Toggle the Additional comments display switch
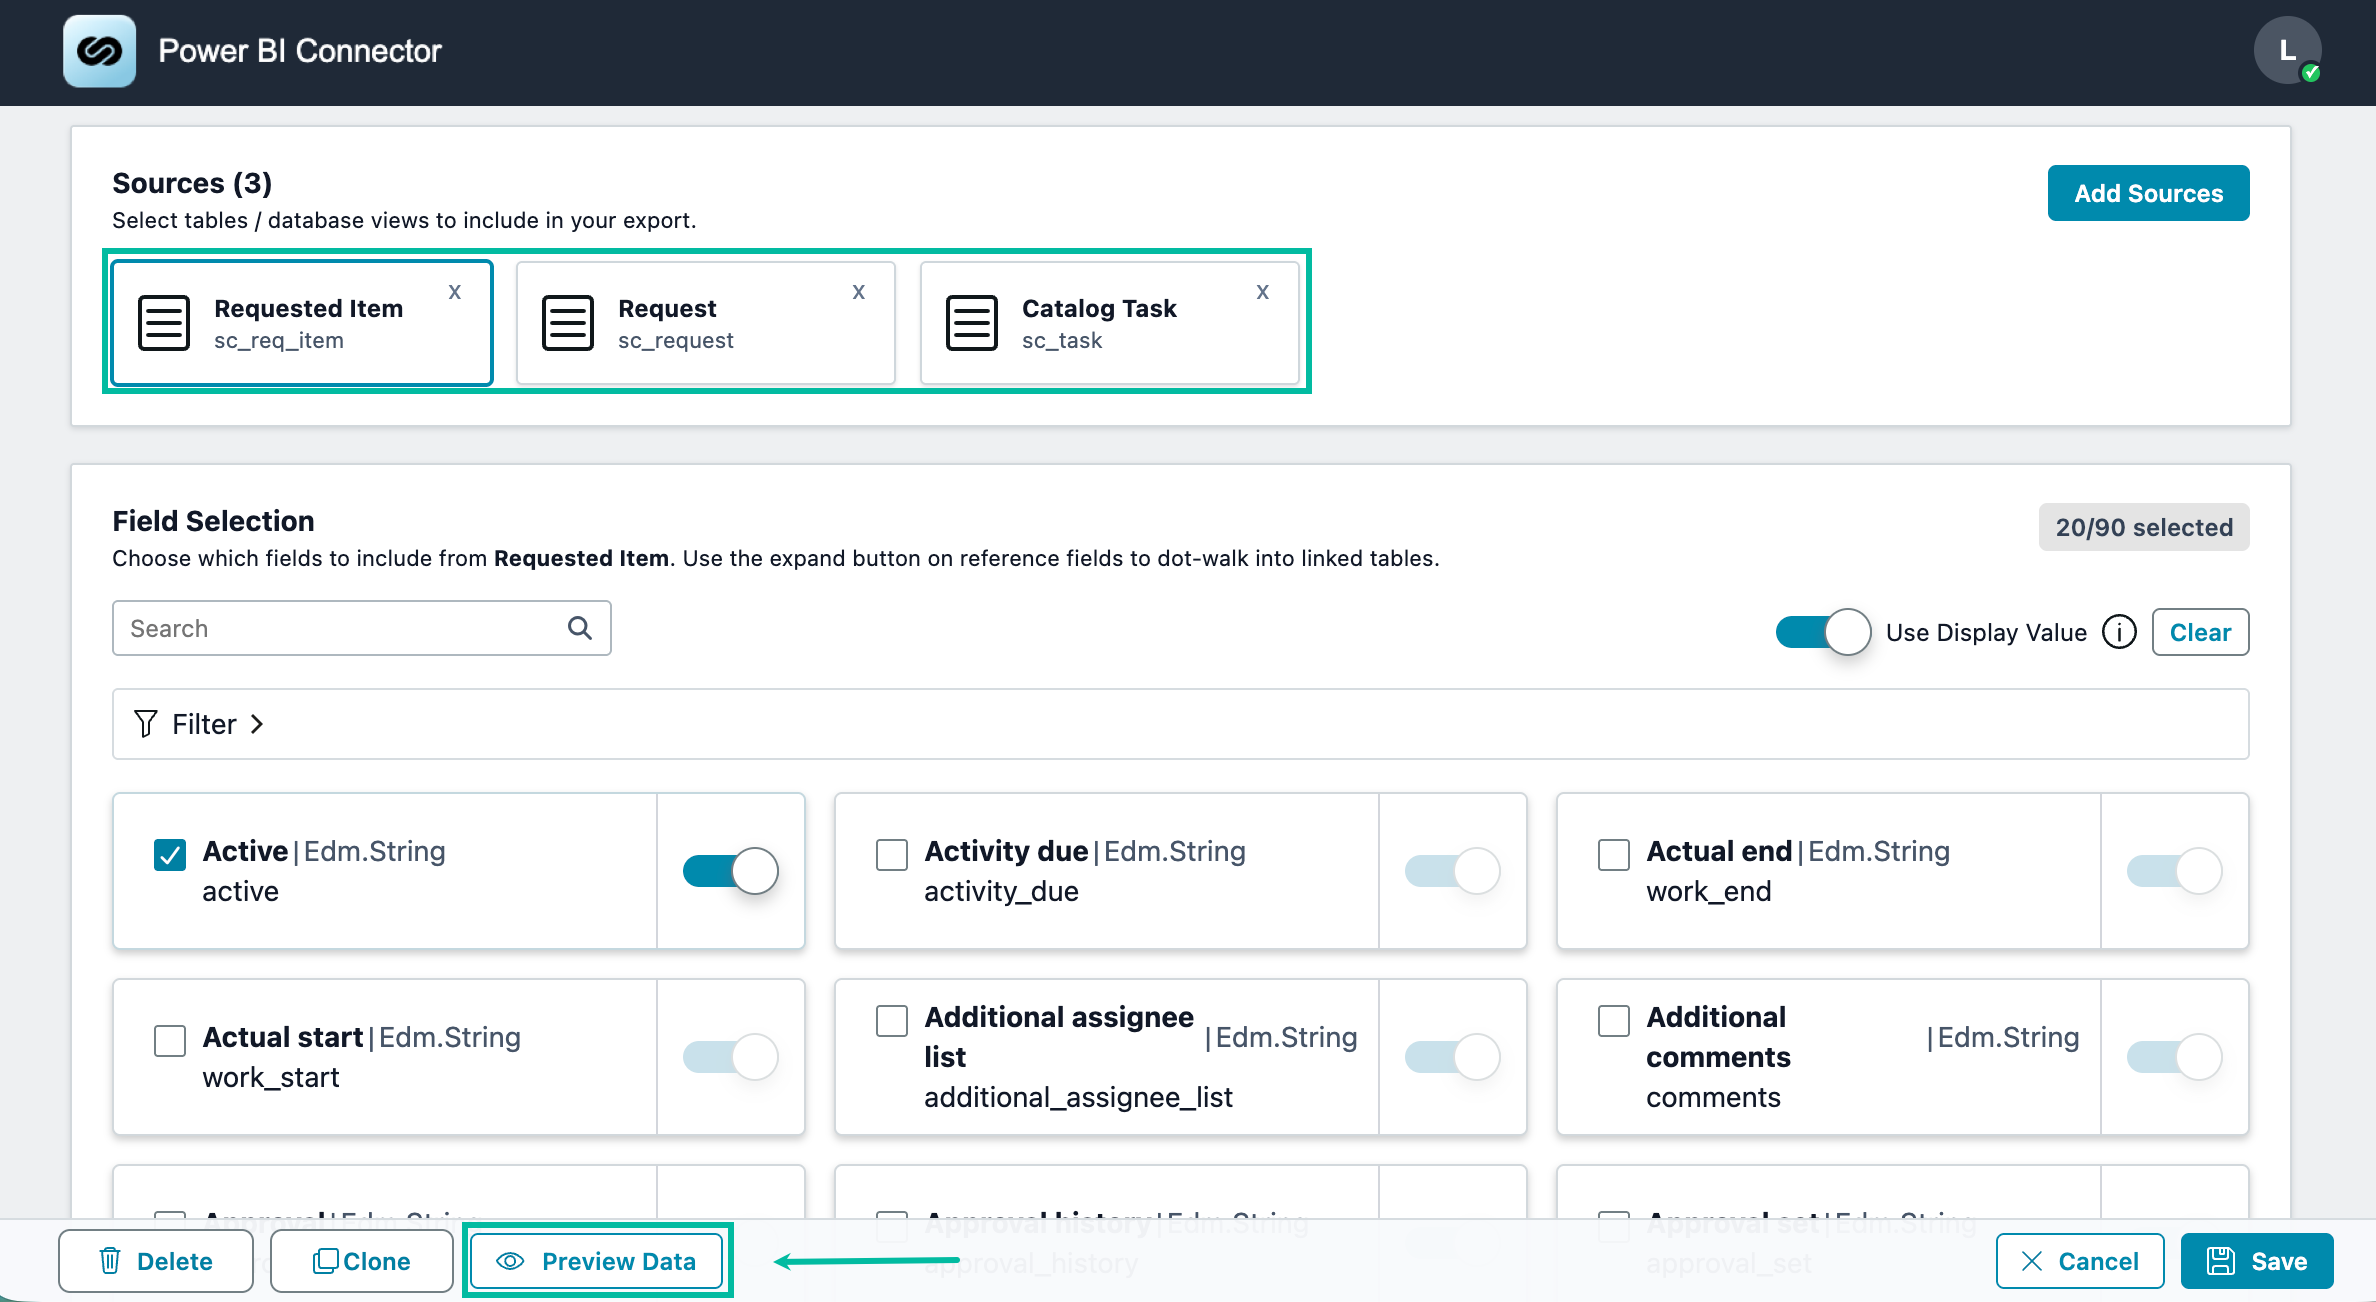 tap(2175, 1057)
